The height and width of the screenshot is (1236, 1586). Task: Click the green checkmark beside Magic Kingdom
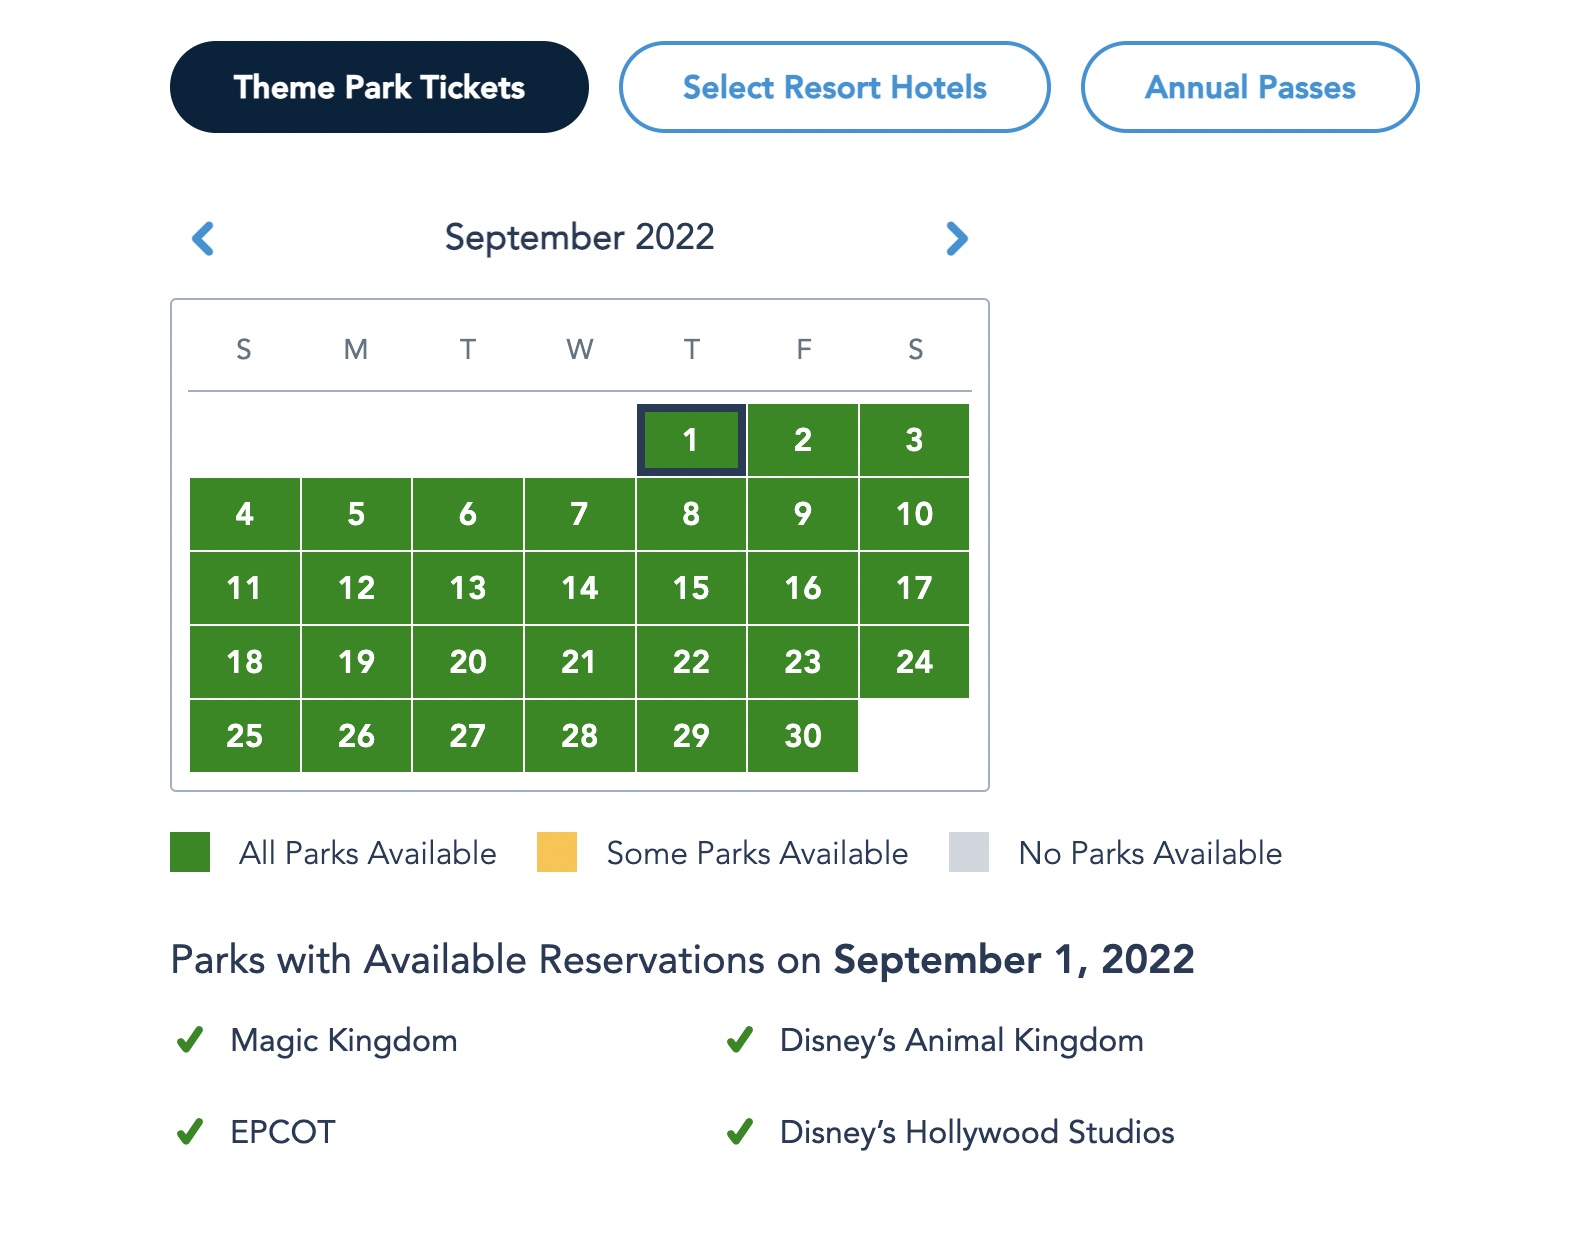coord(190,1040)
